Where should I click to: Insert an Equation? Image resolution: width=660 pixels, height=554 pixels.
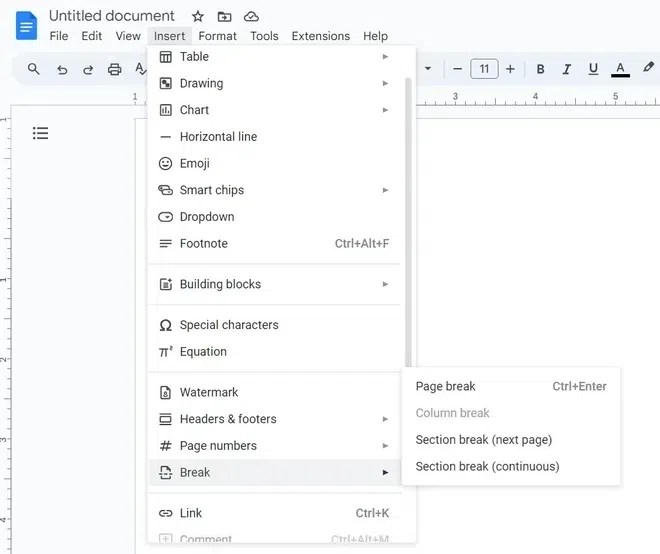coord(274,352)
